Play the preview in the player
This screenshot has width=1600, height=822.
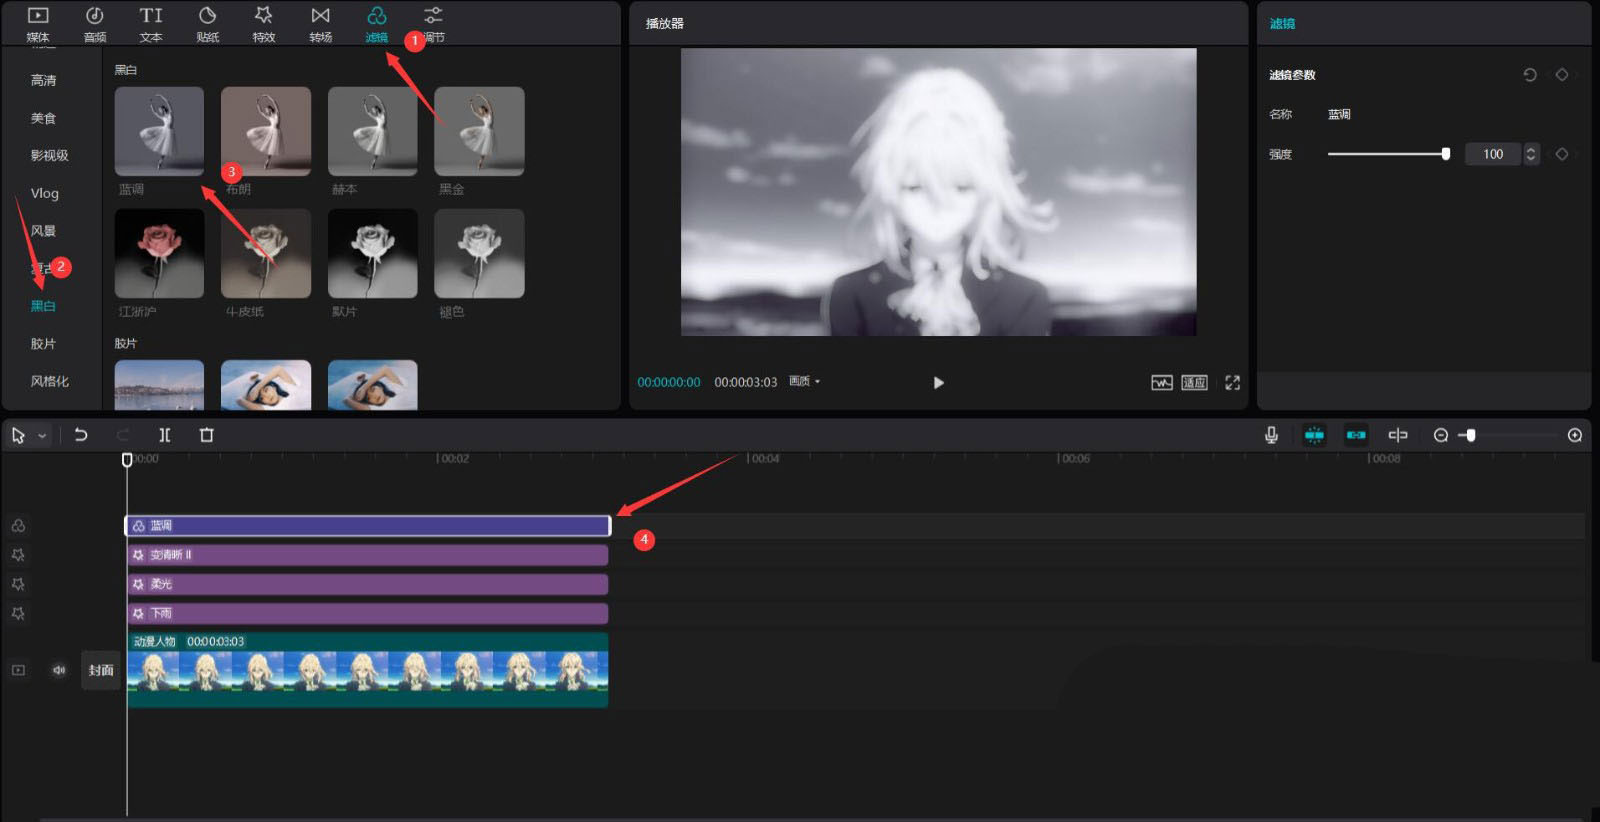938,382
